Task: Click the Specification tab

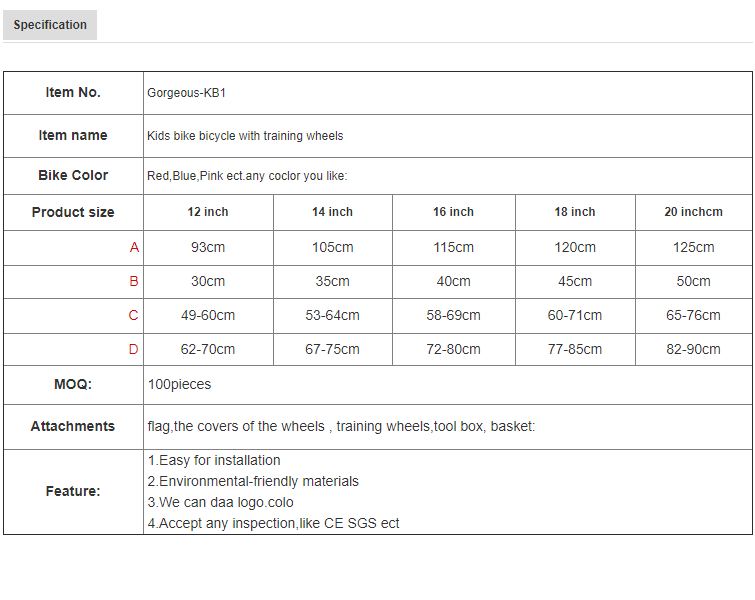Action: pyautogui.click(x=50, y=25)
